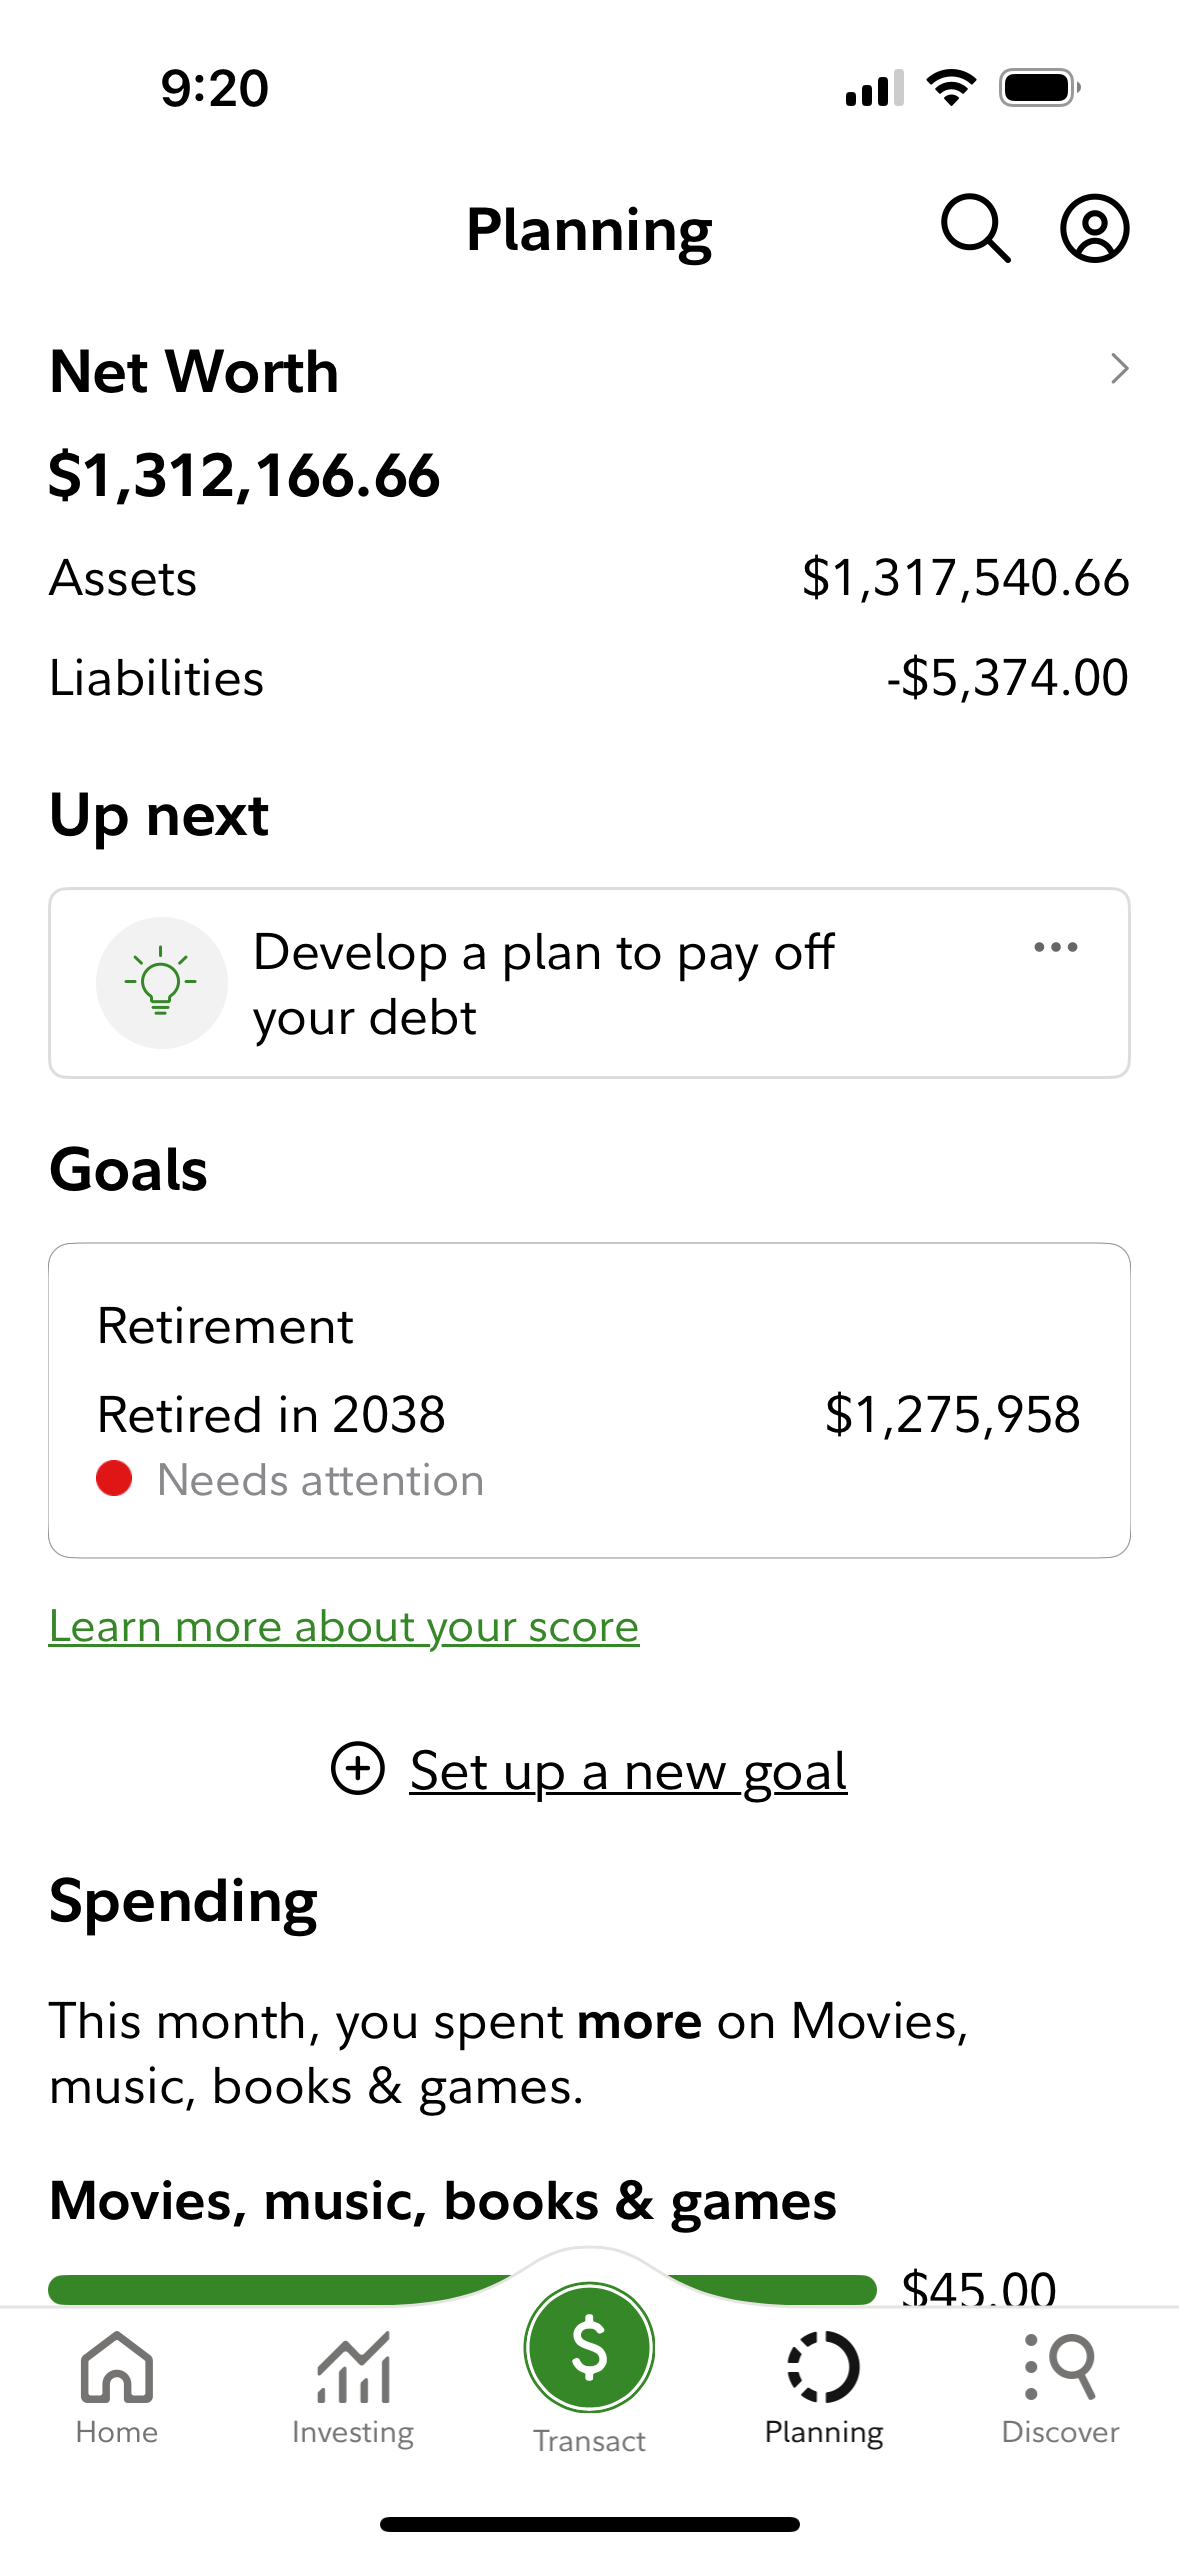Image resolution: width=1179 pixels, height=2556 pixels.
Task: Open the Retirement goal card
Action: point(589,1399)
